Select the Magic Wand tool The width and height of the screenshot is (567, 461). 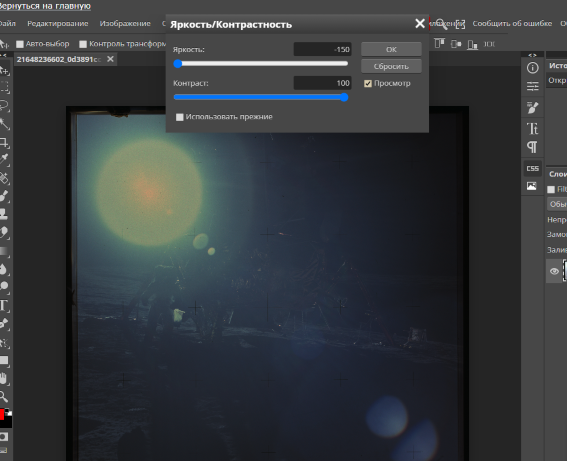[4, 124]
